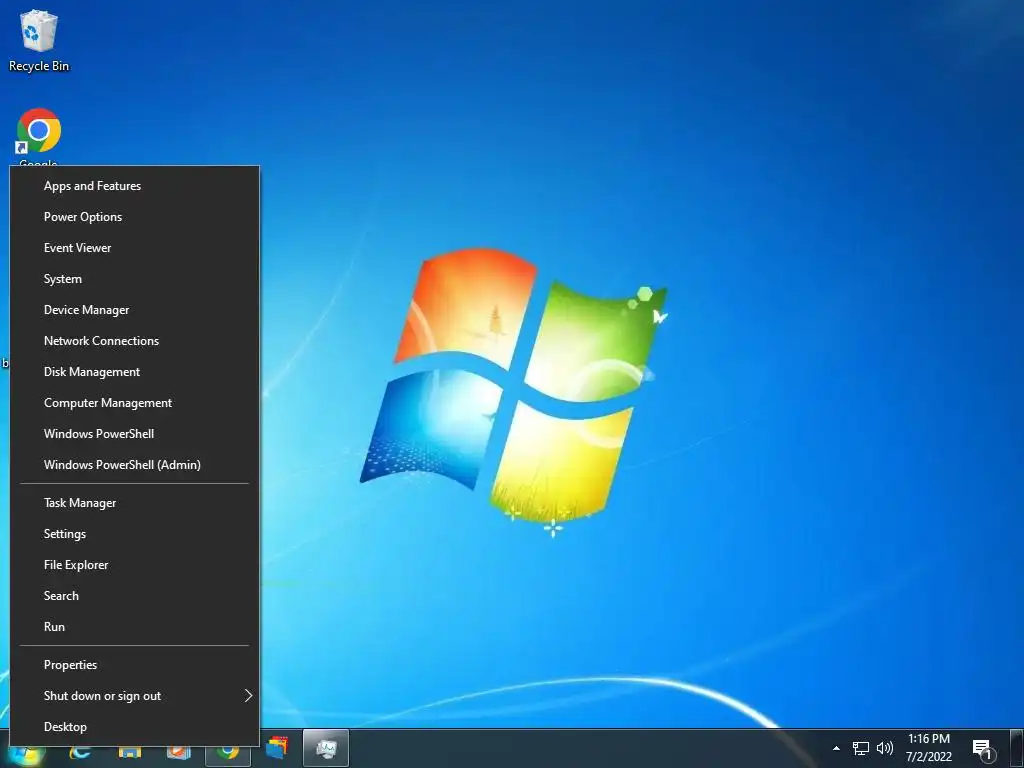
Task: Select the Recycle Bin desktop icon
Action: 39,40
